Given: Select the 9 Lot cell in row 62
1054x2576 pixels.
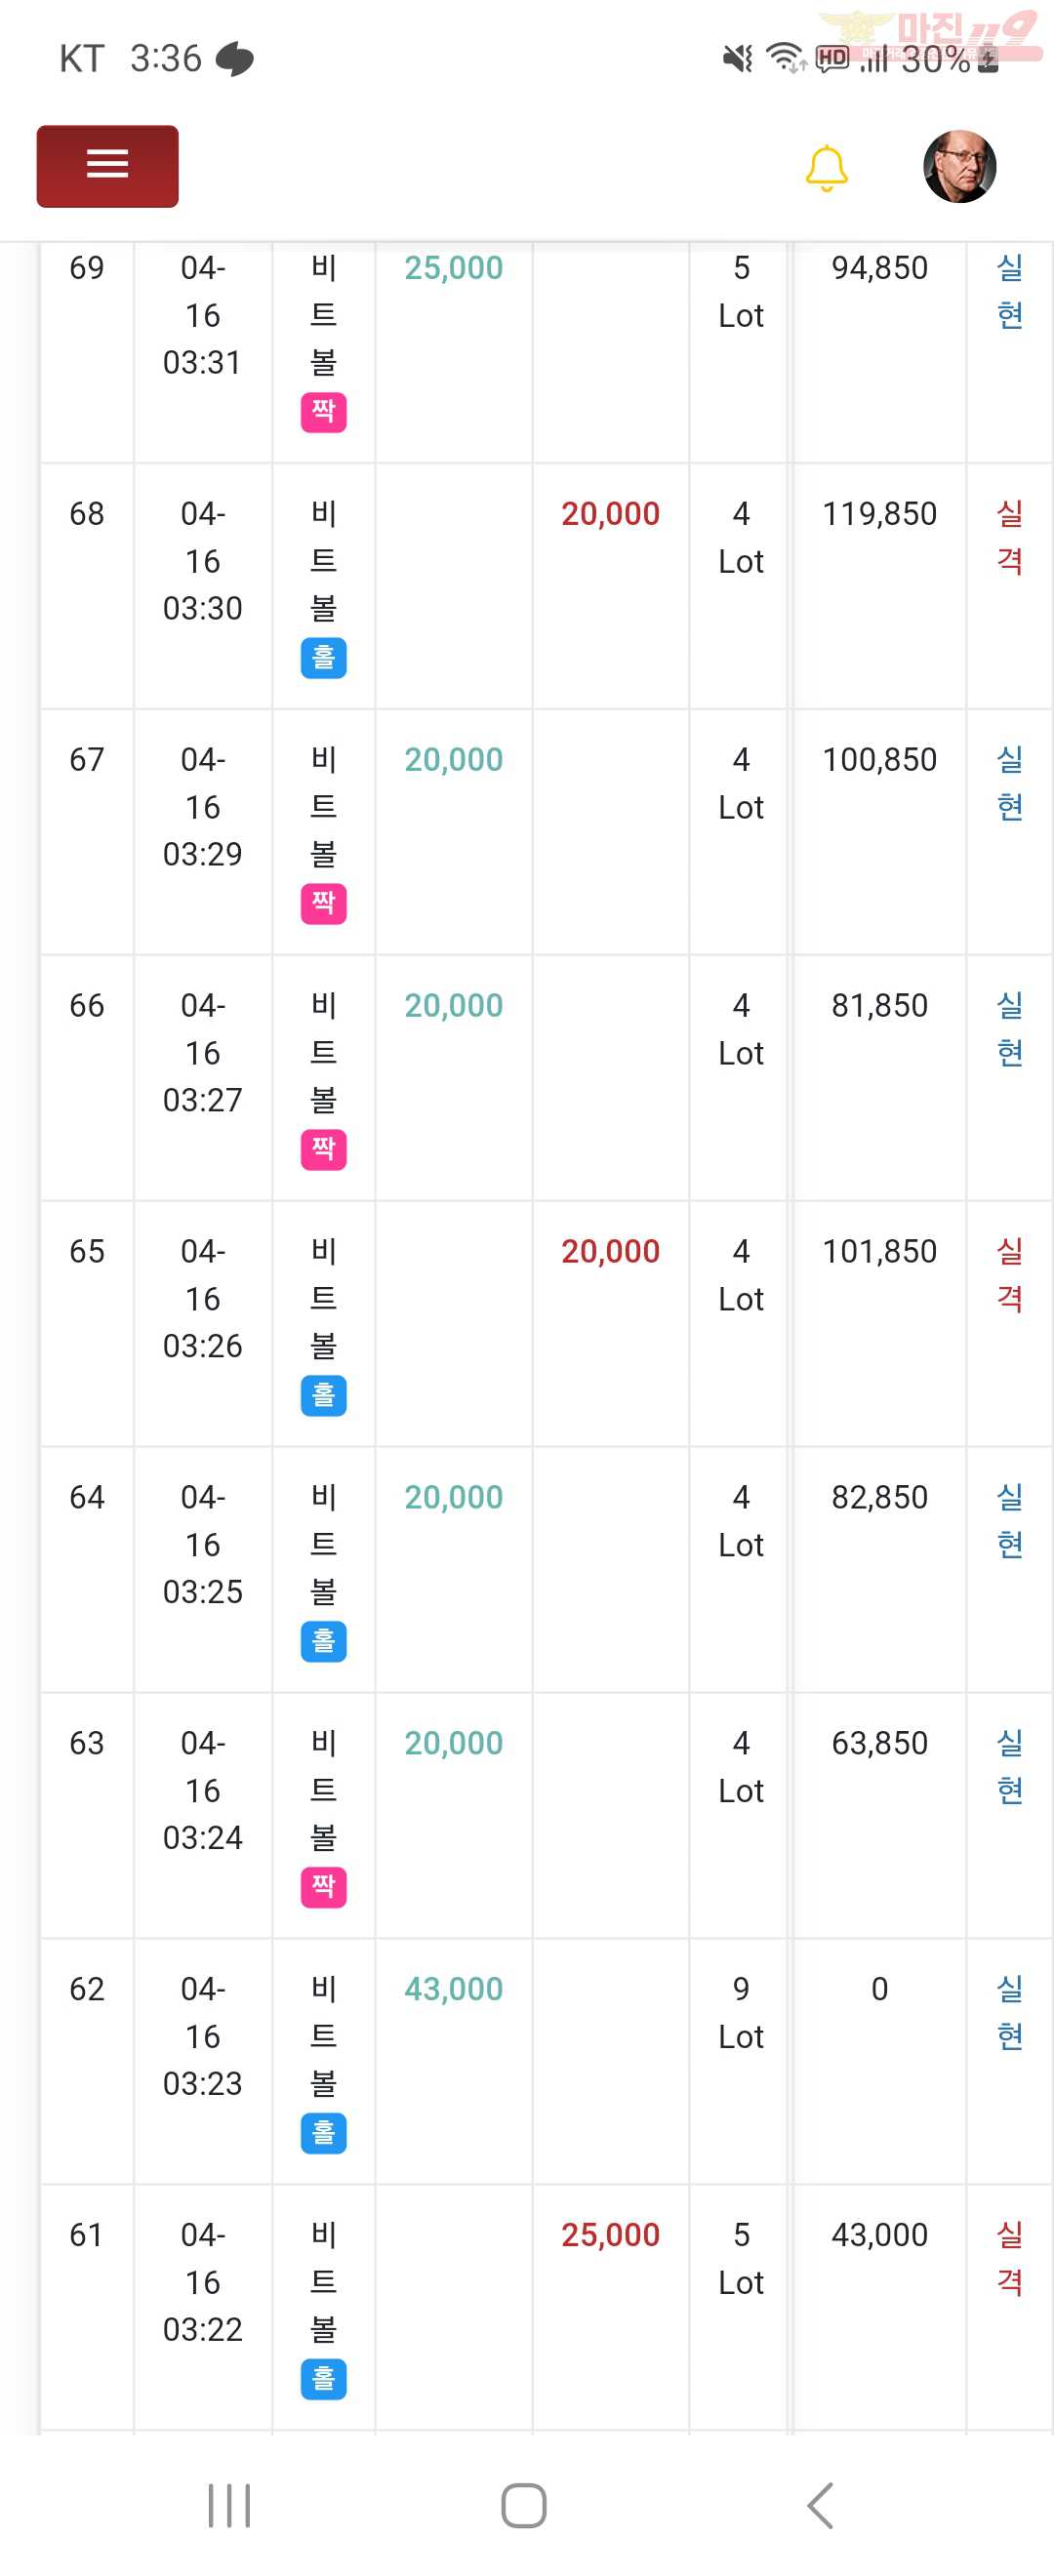Looking at the screenshot, I should pos(740,2013).
